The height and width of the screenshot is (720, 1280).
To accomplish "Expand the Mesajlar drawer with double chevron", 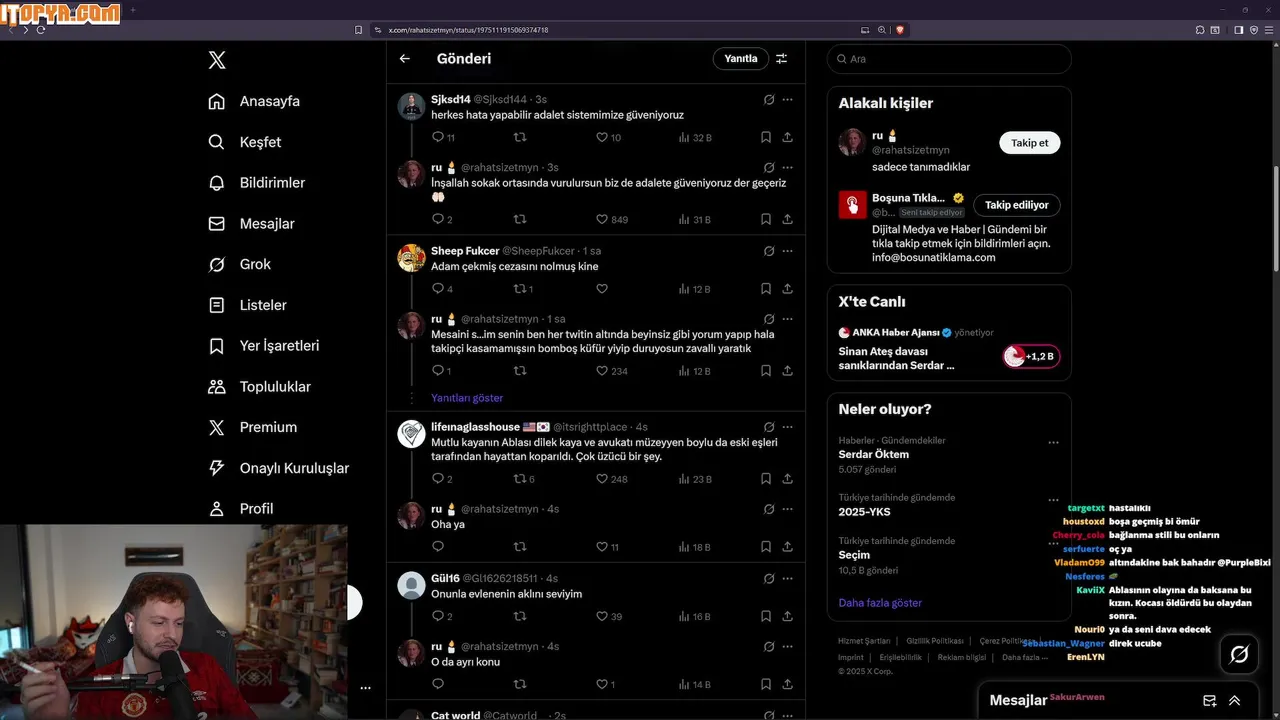I will point(1235,701).
